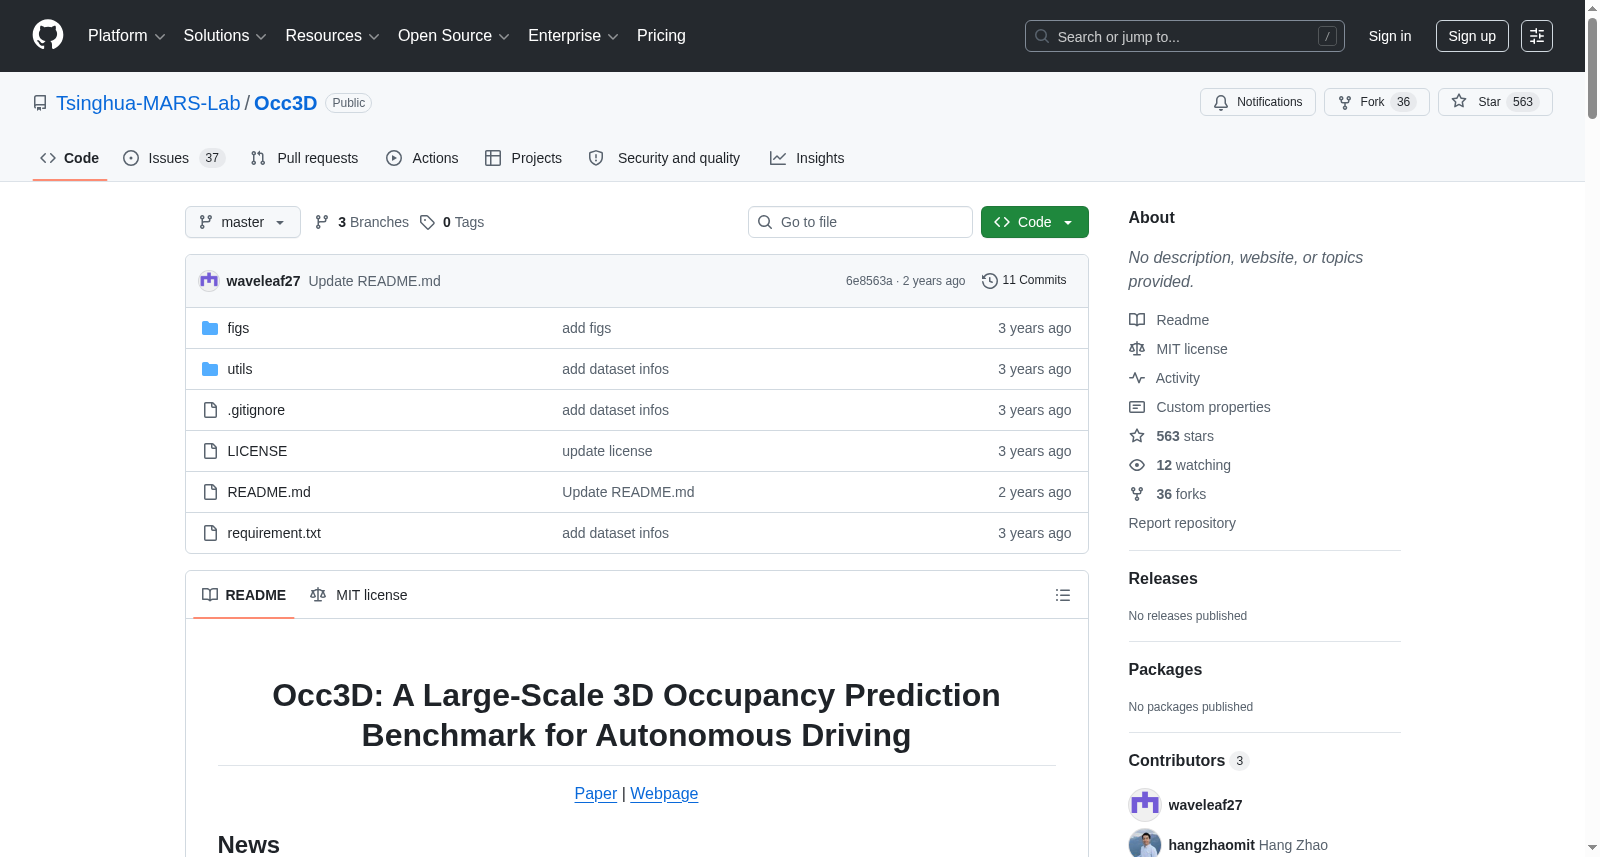Expand the Platform menu
Image resolution: width=1600 pixels, height=857 pixels.
coord(126,36)
